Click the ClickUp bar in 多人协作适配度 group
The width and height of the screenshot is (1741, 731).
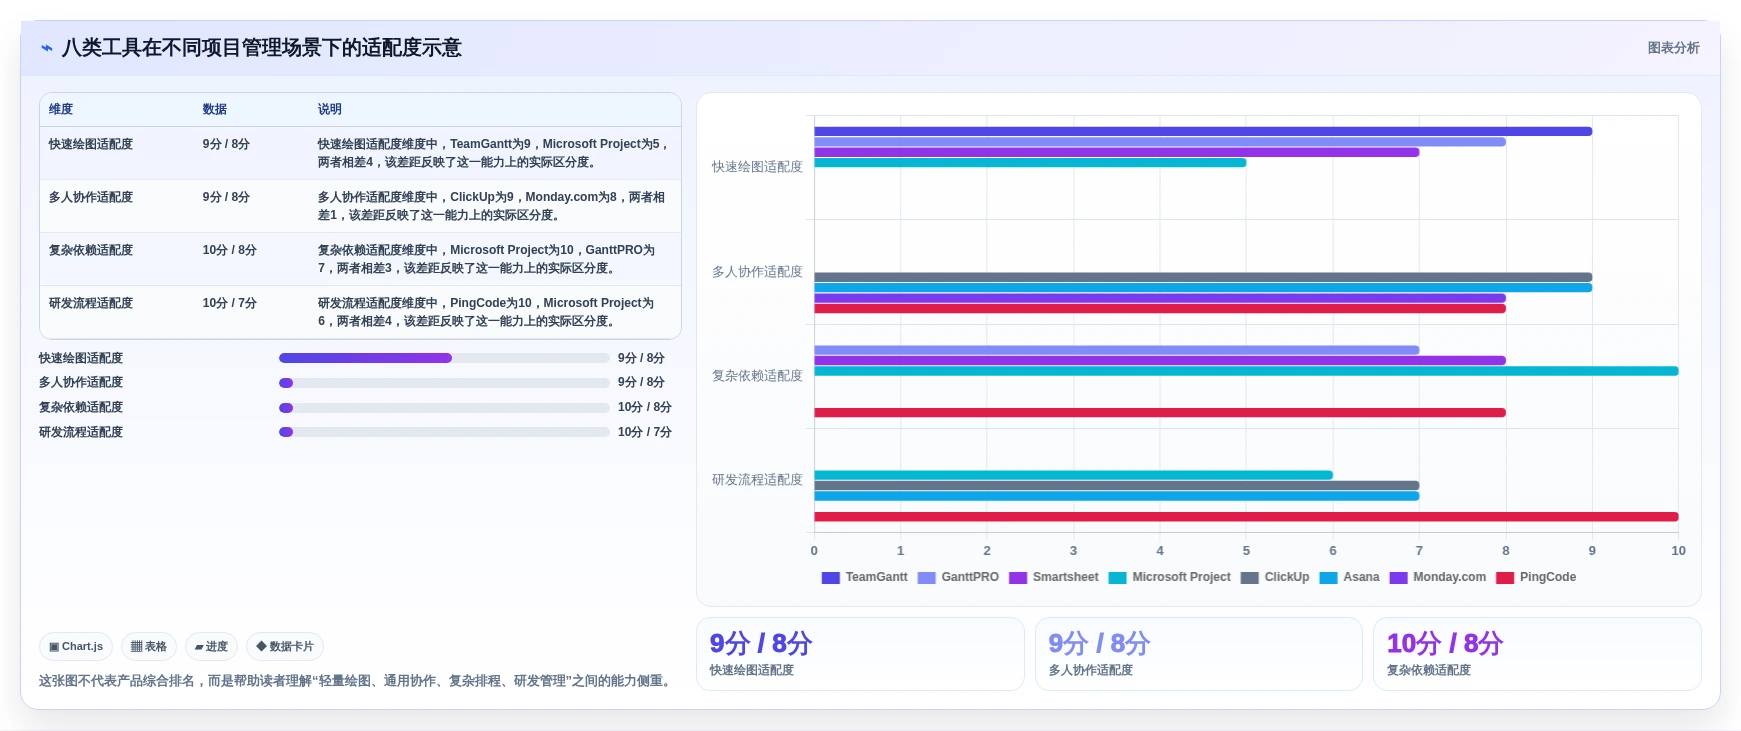pyautogui.click(x=1203, y=278)
